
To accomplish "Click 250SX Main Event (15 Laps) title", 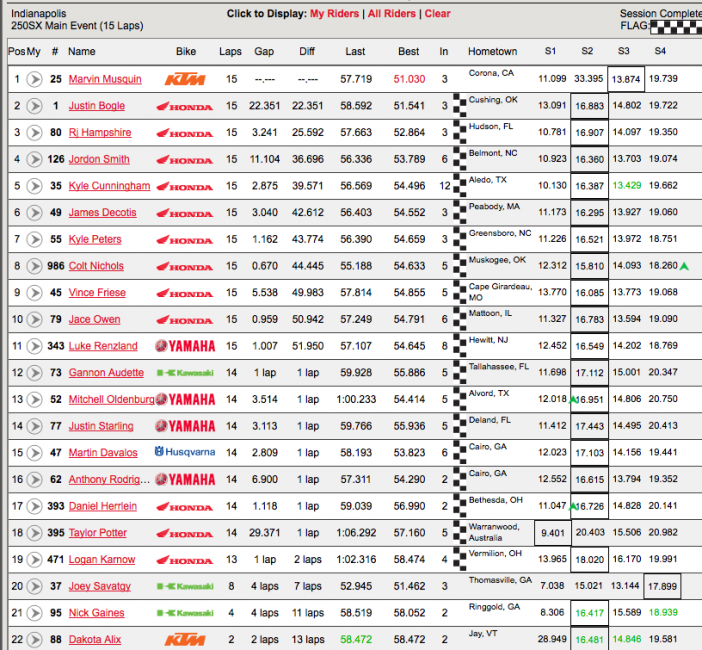I will [77, 26].
